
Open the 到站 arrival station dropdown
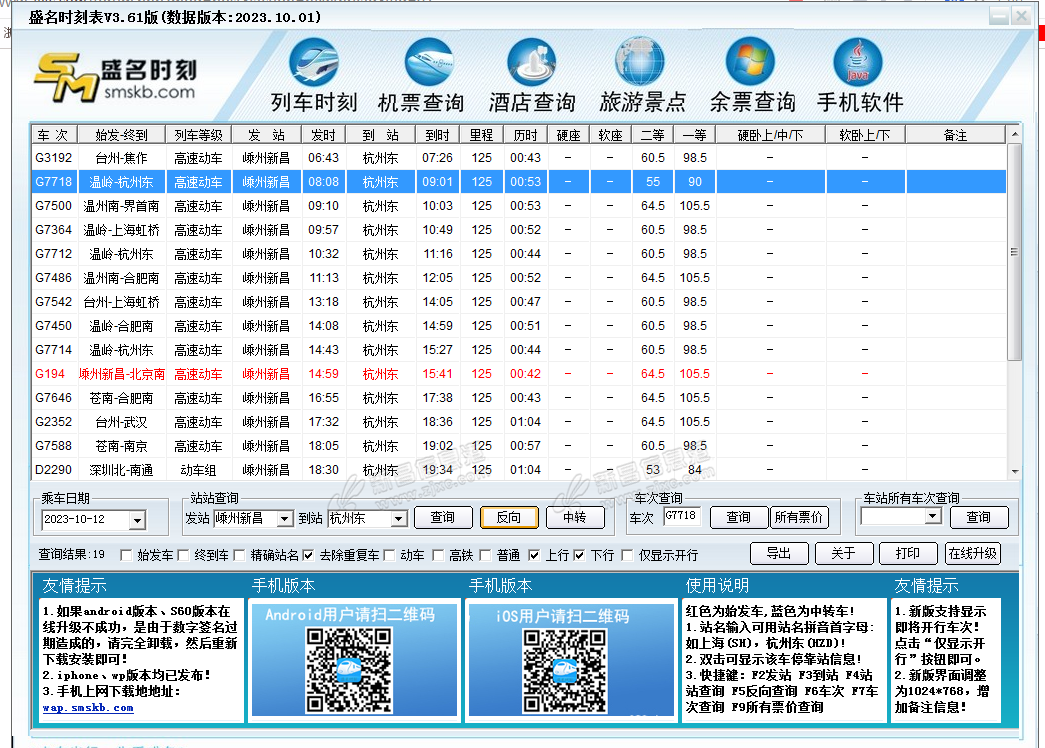398,518
